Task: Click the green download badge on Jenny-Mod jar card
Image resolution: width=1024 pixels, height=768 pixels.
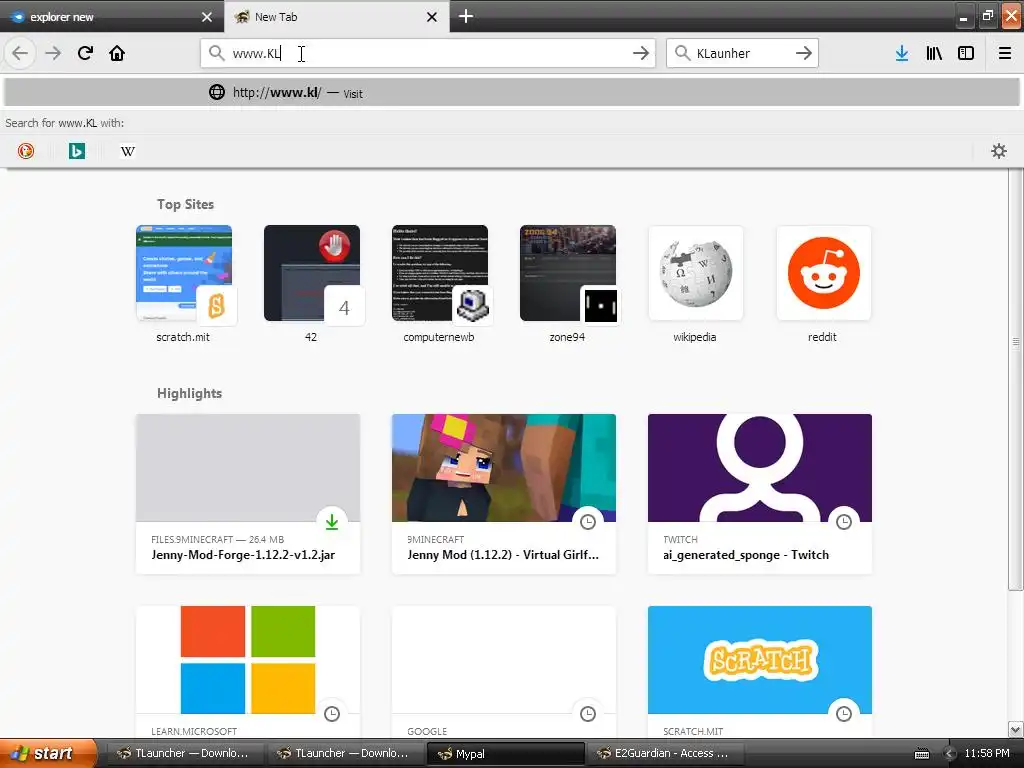Action: [332, 521]
